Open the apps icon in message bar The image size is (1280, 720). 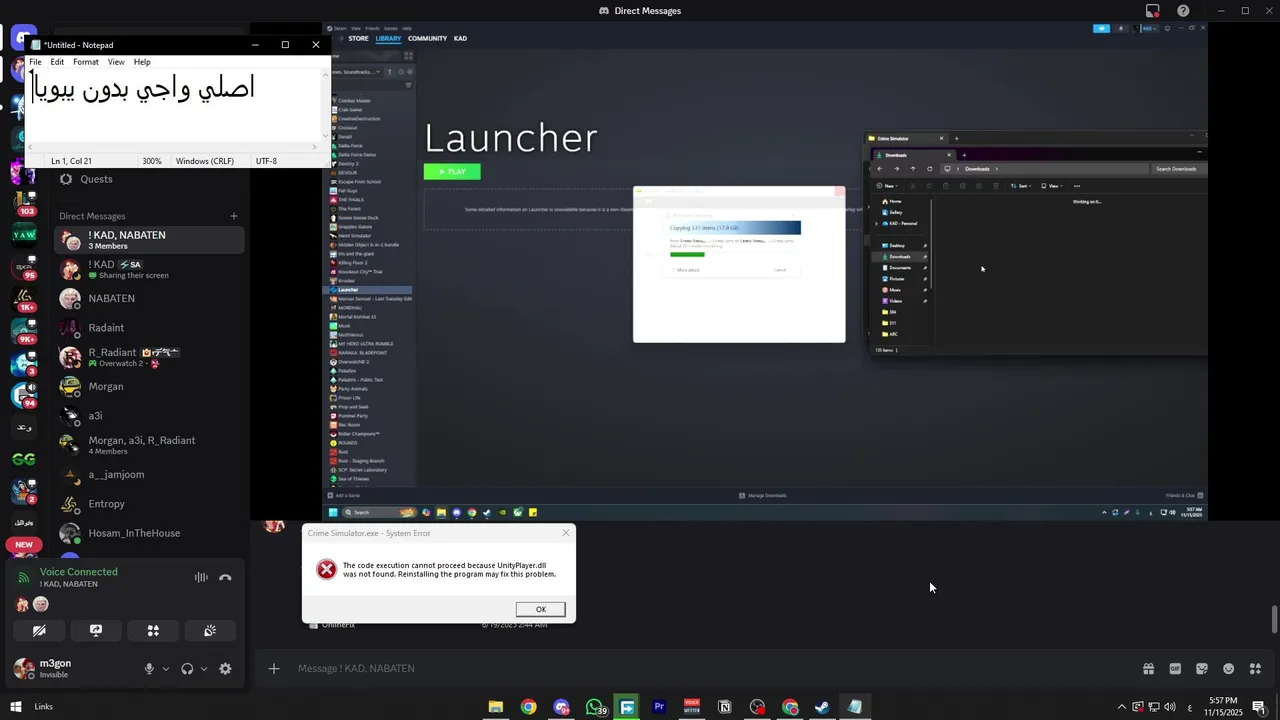coord(1256,669)
